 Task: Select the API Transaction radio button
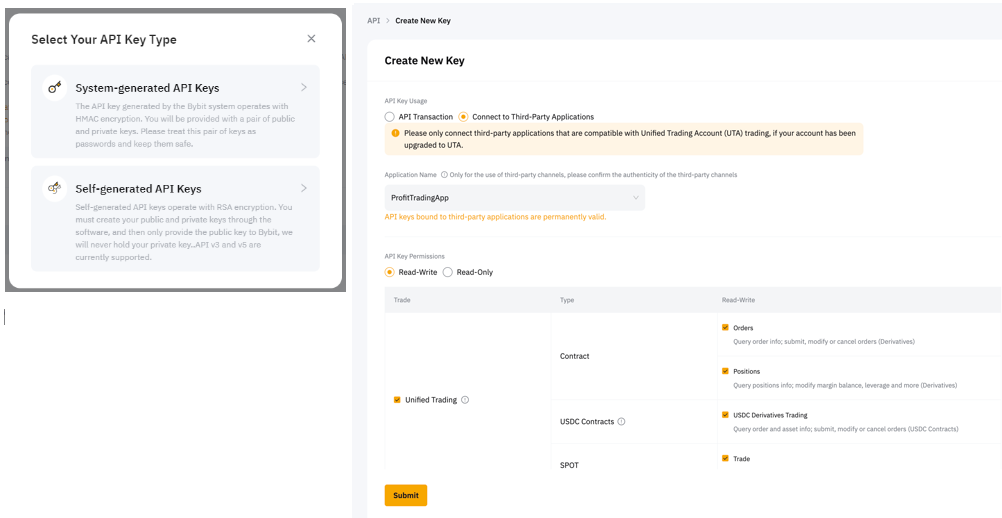pos(390,117)
